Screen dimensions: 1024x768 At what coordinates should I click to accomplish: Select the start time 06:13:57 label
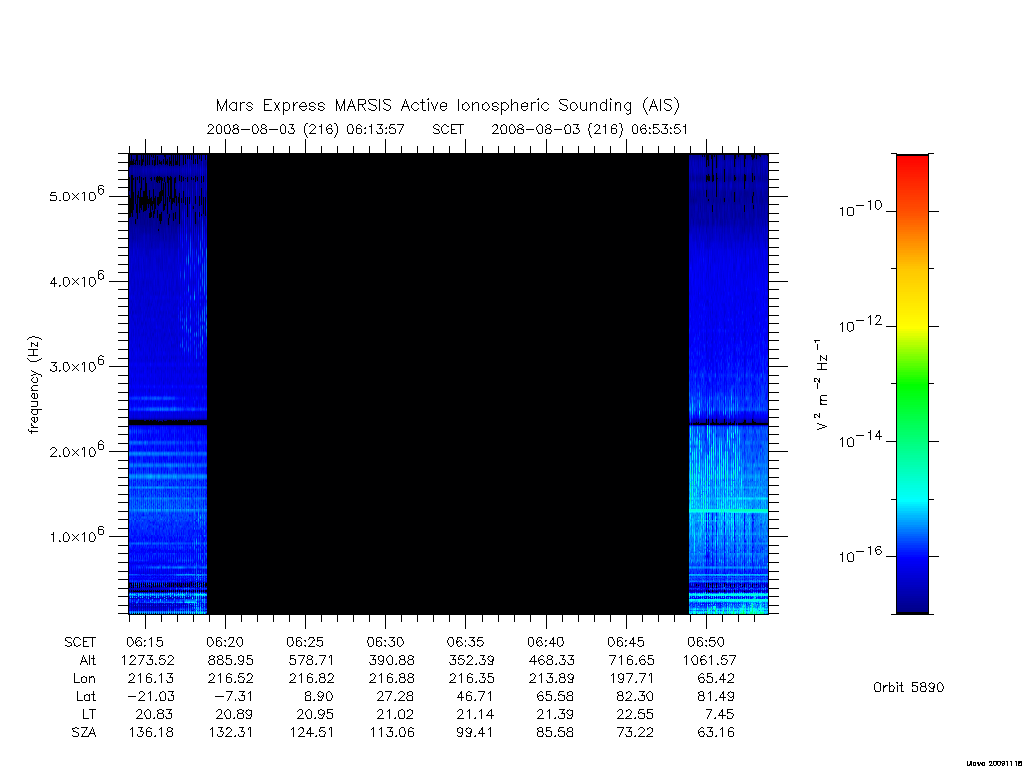(376, 129)
